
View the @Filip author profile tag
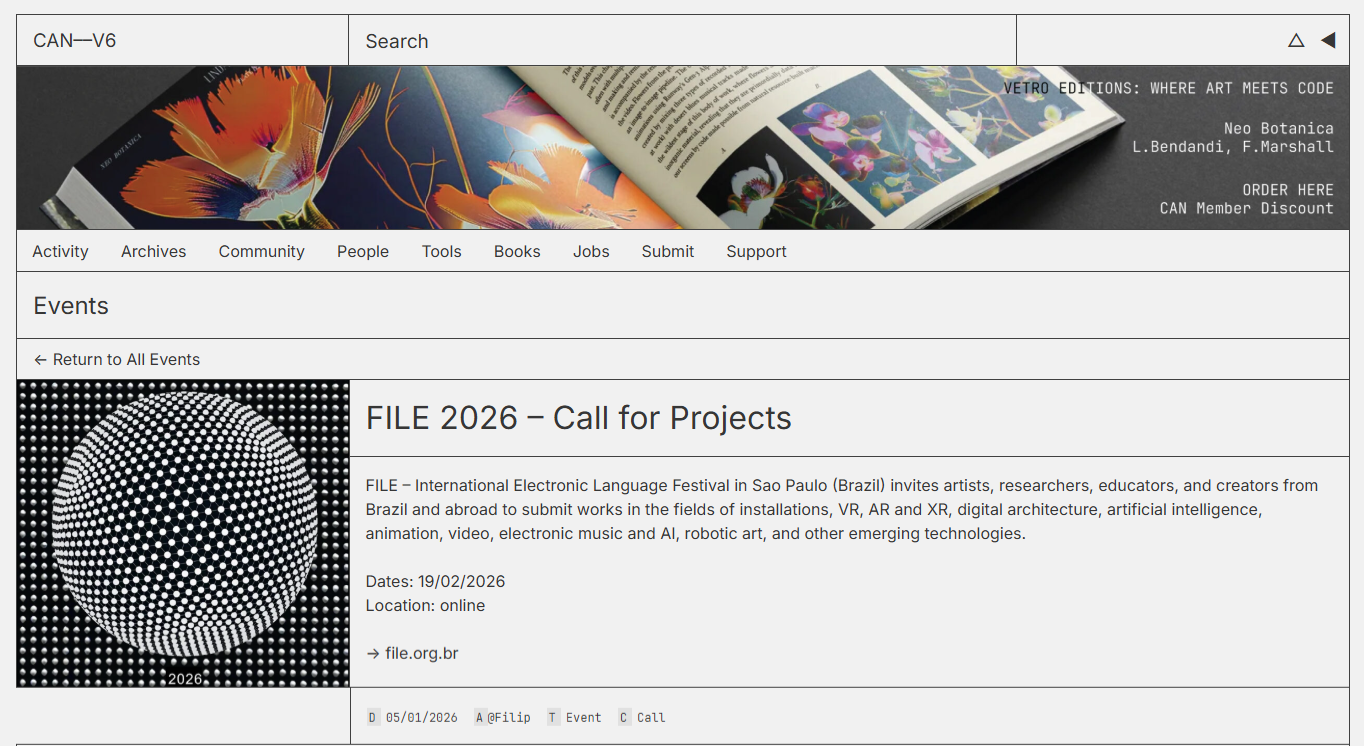508,717
